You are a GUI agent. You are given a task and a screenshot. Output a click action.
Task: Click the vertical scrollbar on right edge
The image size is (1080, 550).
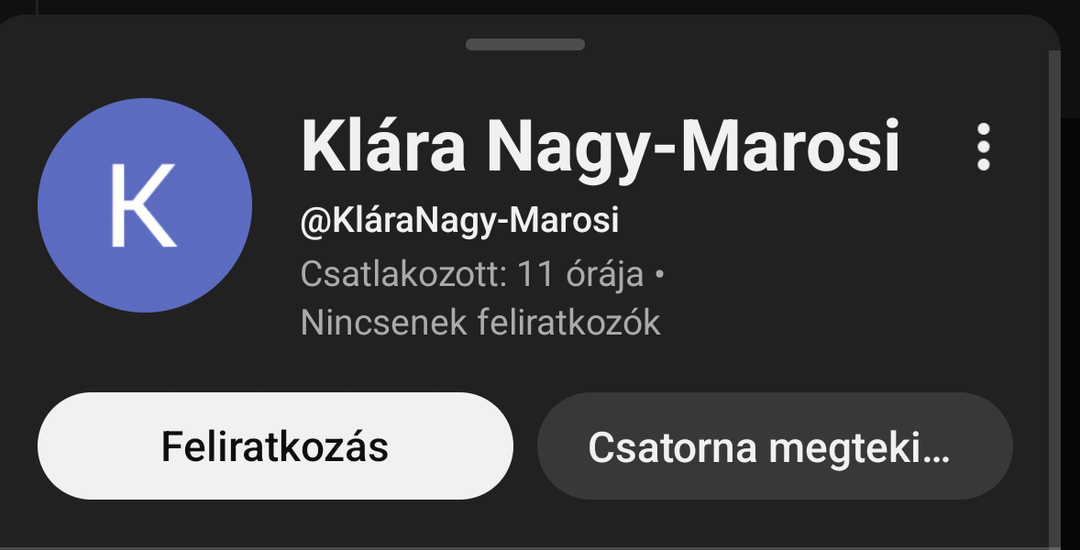(x=1055, y=296)
